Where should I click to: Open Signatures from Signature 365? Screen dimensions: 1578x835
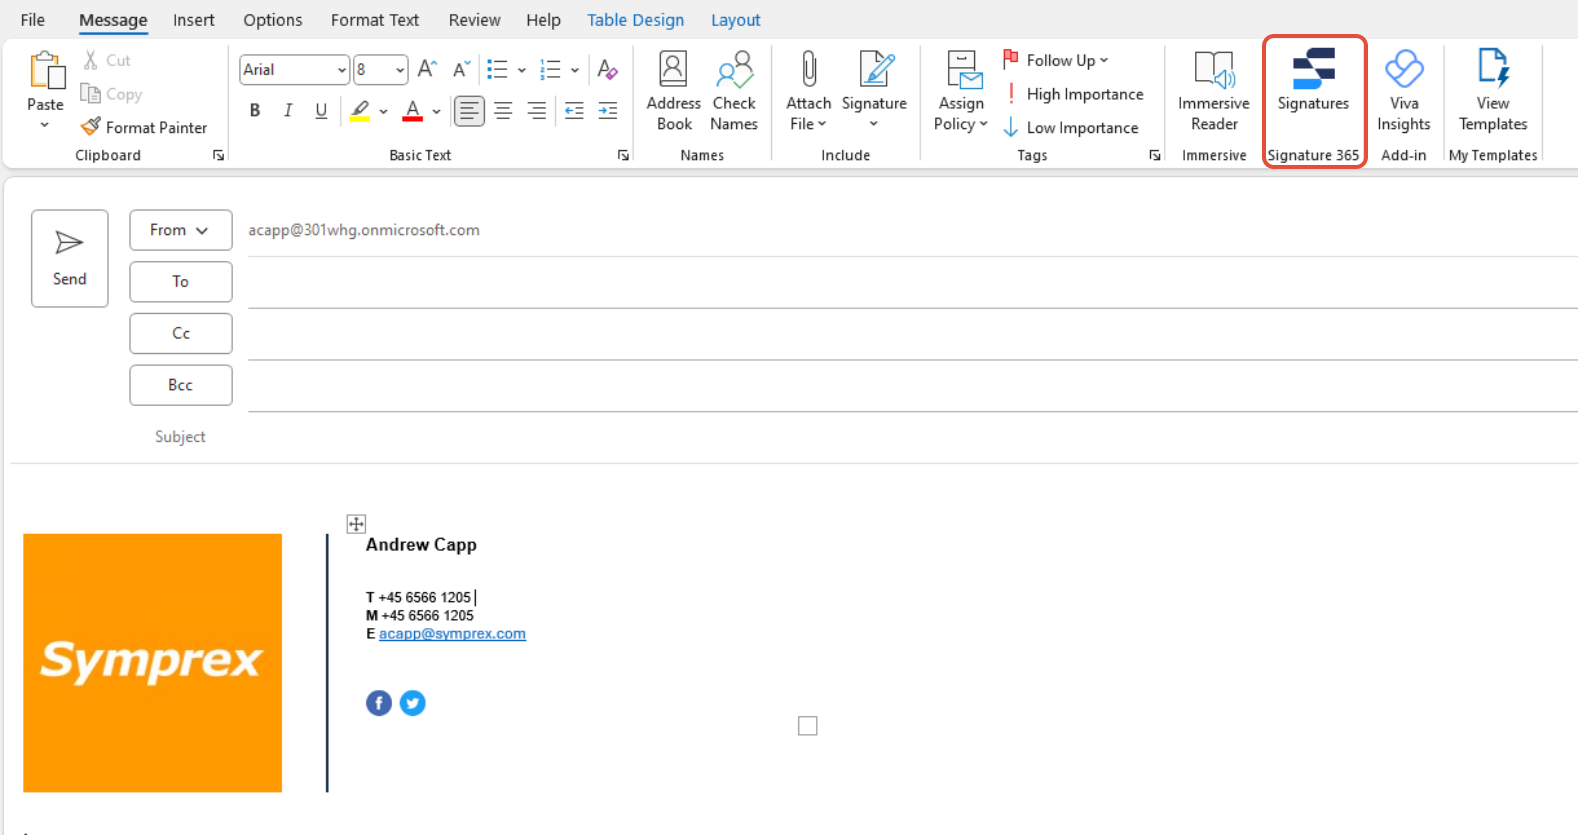click(x=1313, y=81)
